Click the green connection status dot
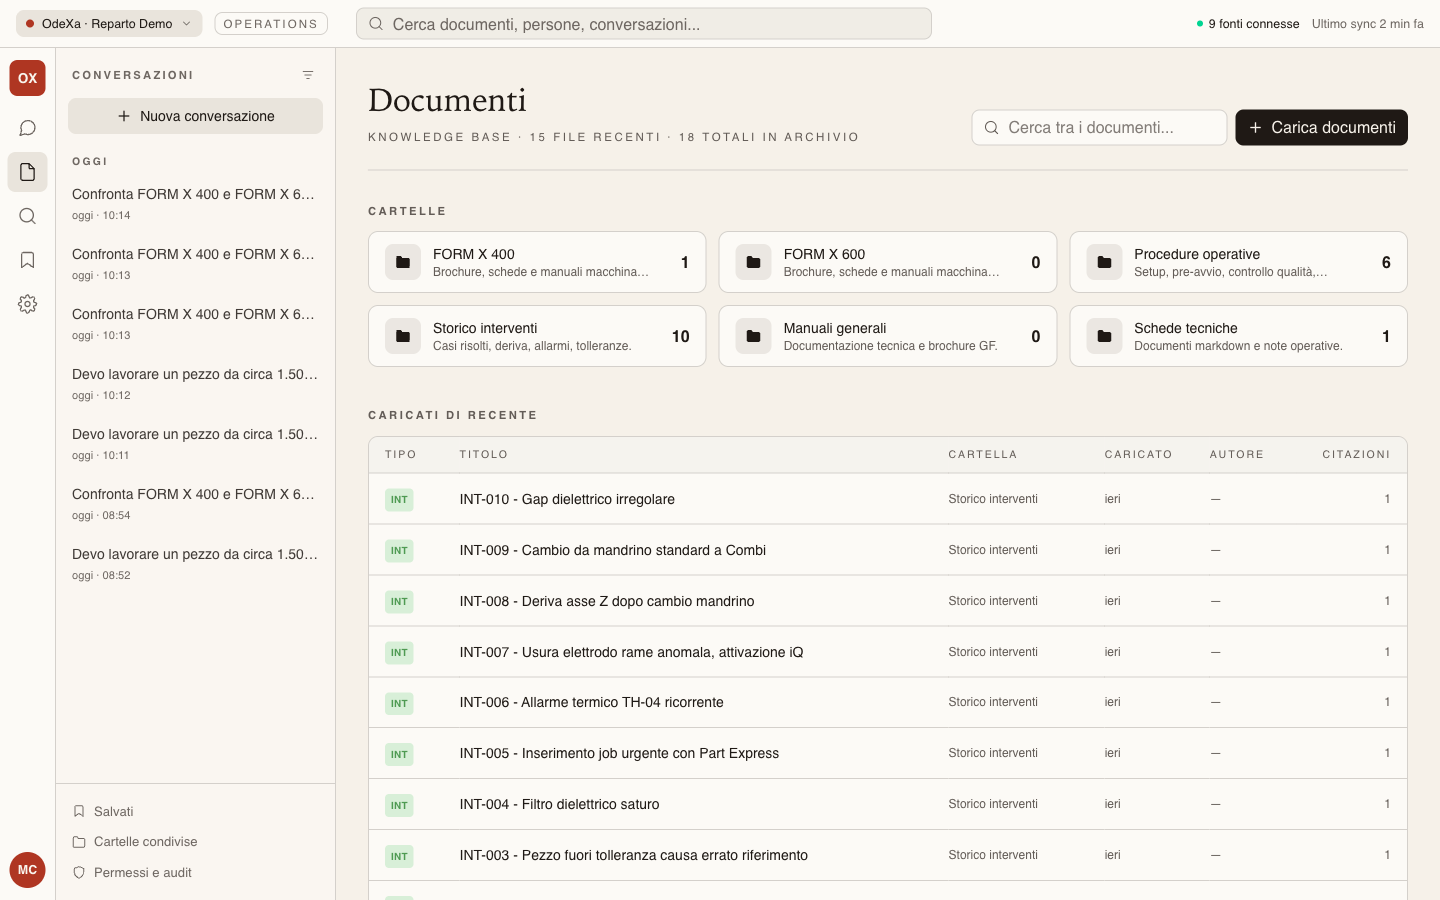 pos(1200,23)
